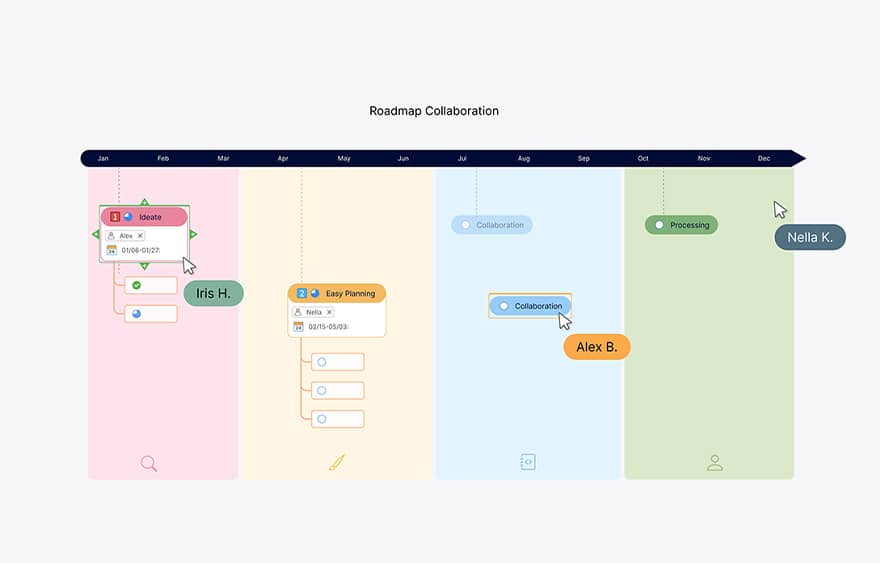Screen dimensions: 880x563
Task: Click the priority 1 badge on Ideate
Action: (115, 217)
